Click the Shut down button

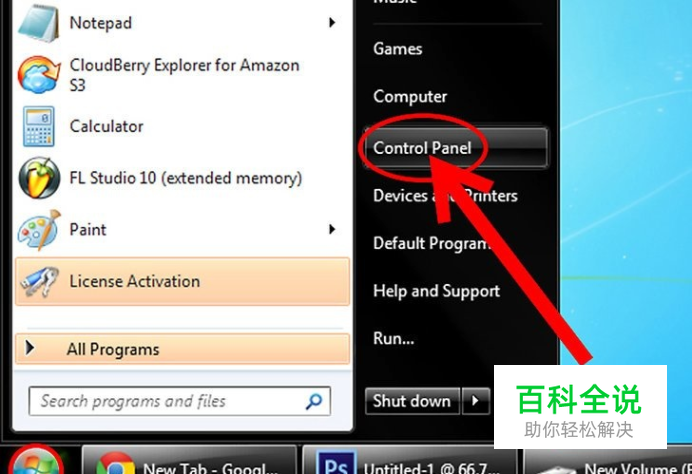(x=412, y=401)
